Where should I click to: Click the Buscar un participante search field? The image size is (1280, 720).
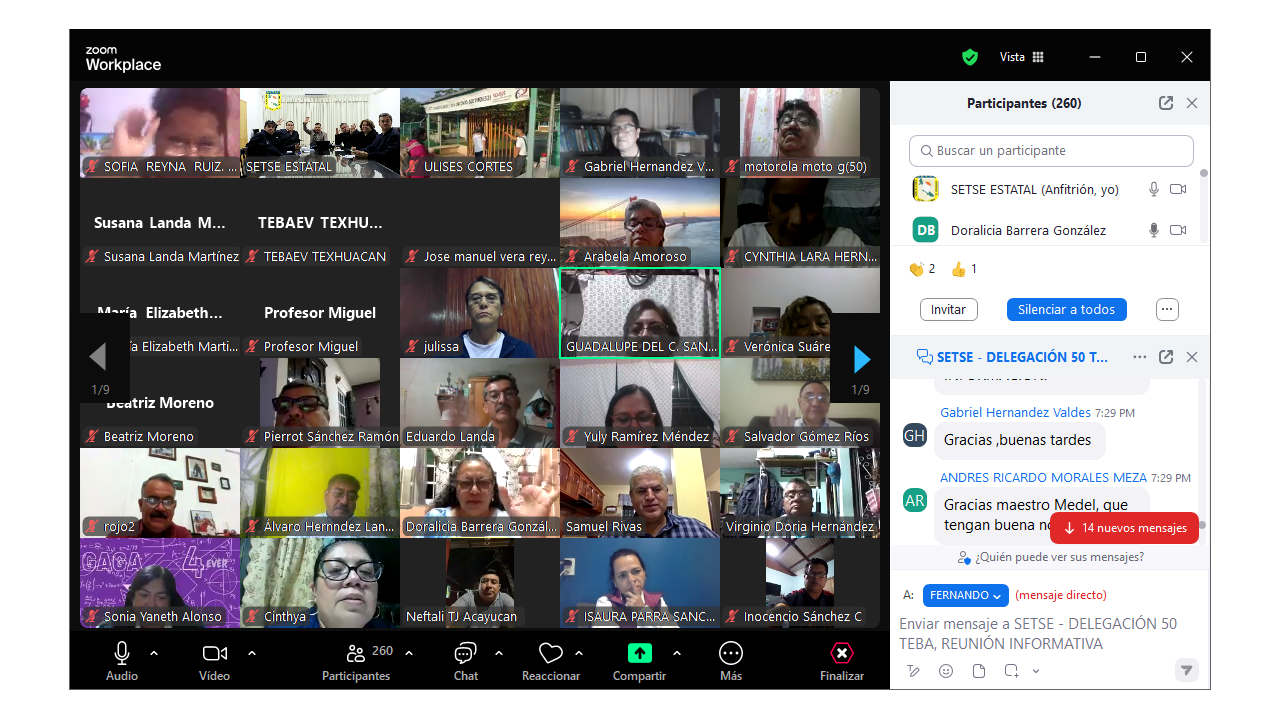point(1051,151)
